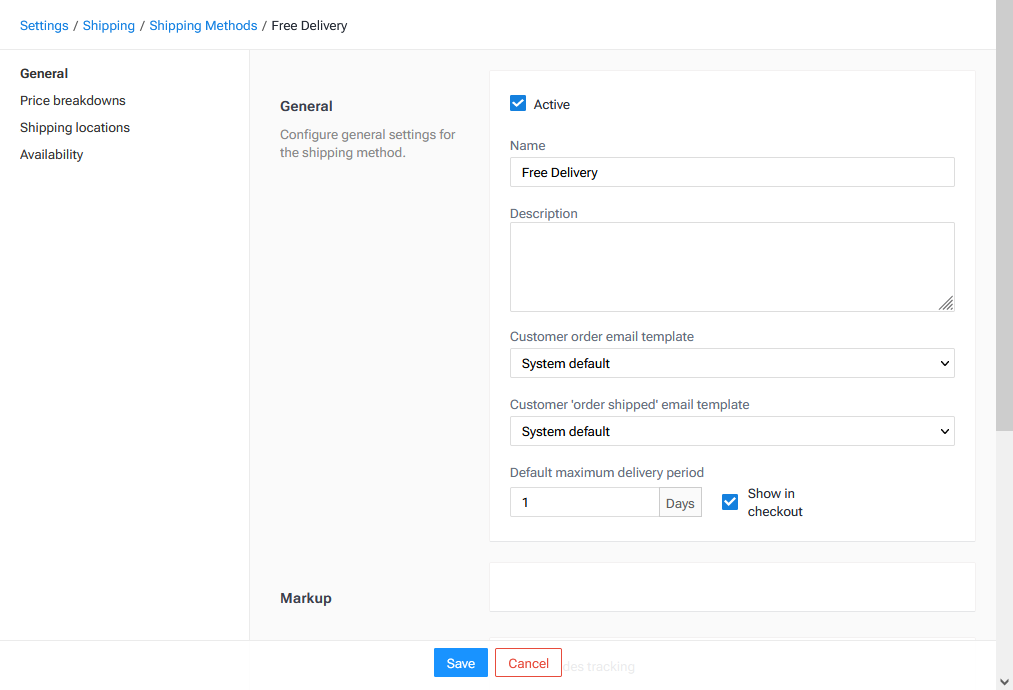Switch to the Price breakdowns tab
Viewport: 1013px width, 690px height.
(x=72, y=100)
